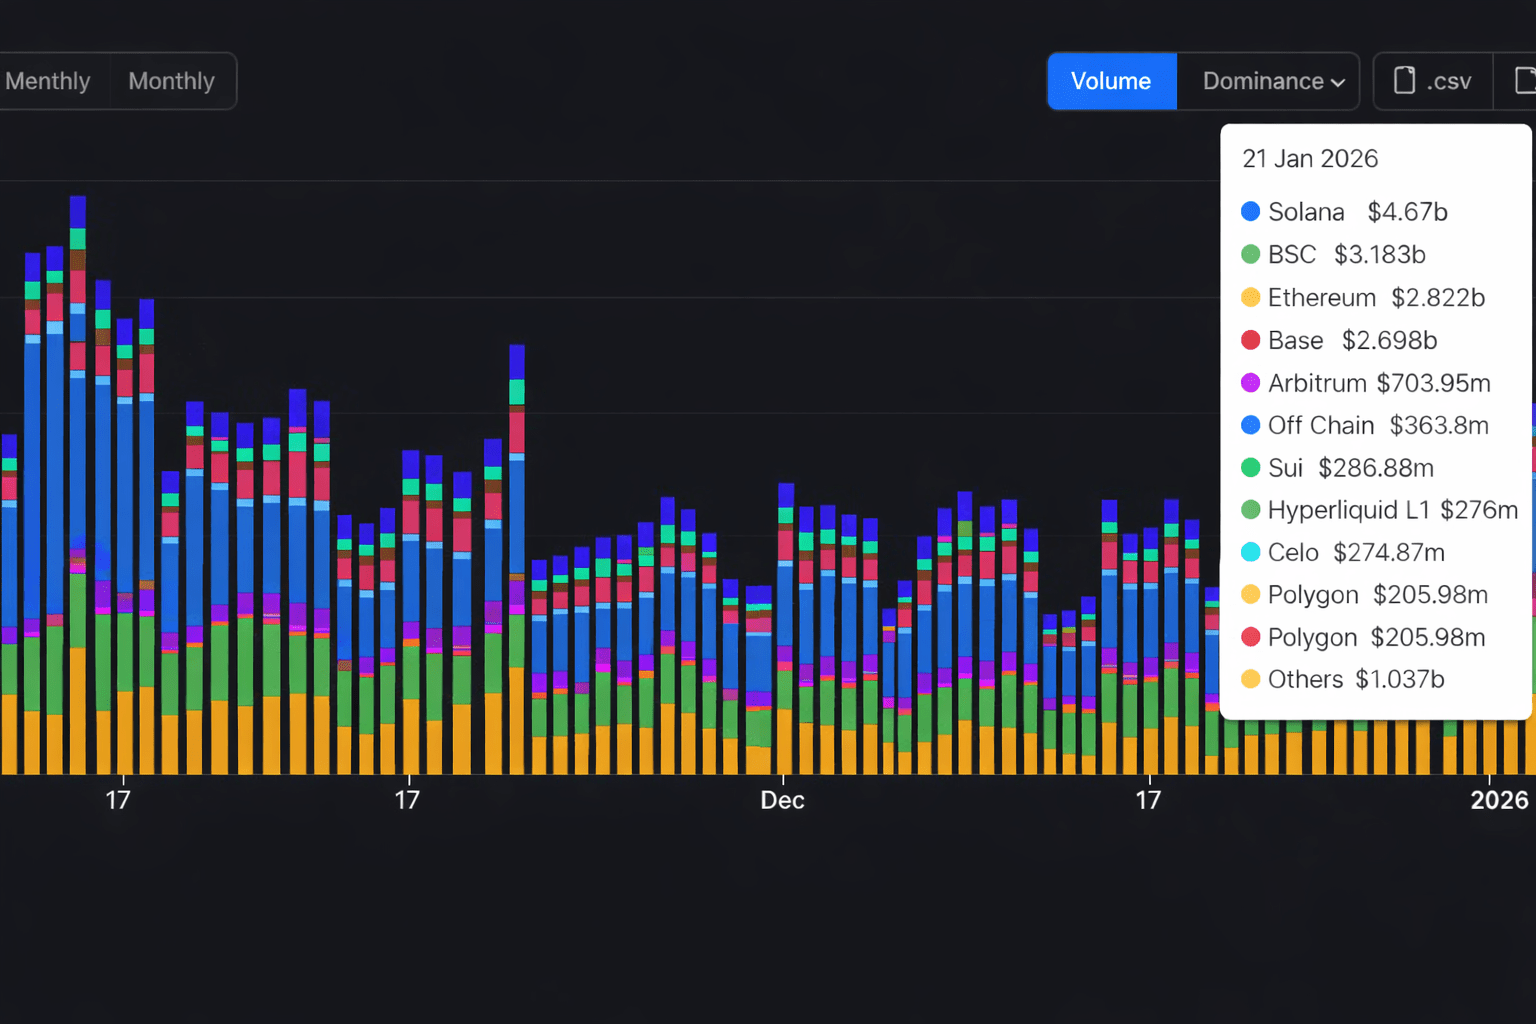
Task: Click the yellow dot next to Polygon
Action: coord(1250,595)
